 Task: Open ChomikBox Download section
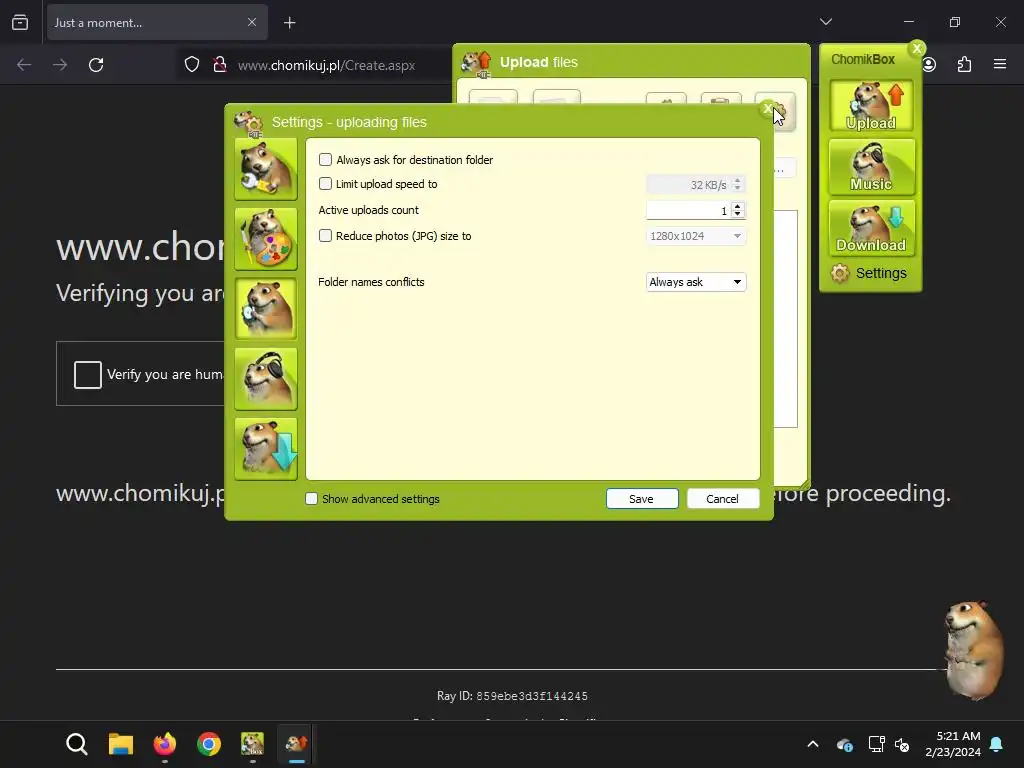click(x=871, y=228)
